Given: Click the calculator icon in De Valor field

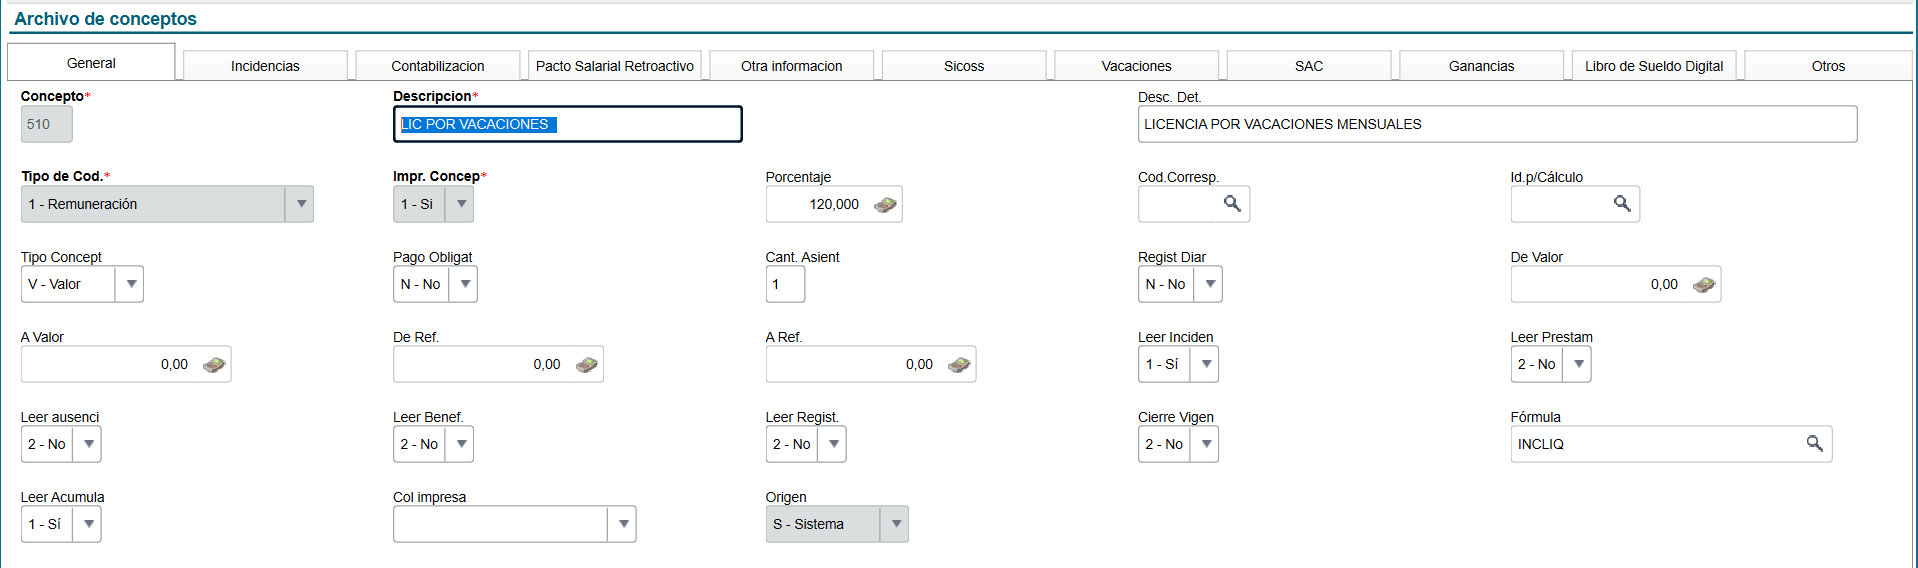Looking at the screenshot, I should point(1703,285).
